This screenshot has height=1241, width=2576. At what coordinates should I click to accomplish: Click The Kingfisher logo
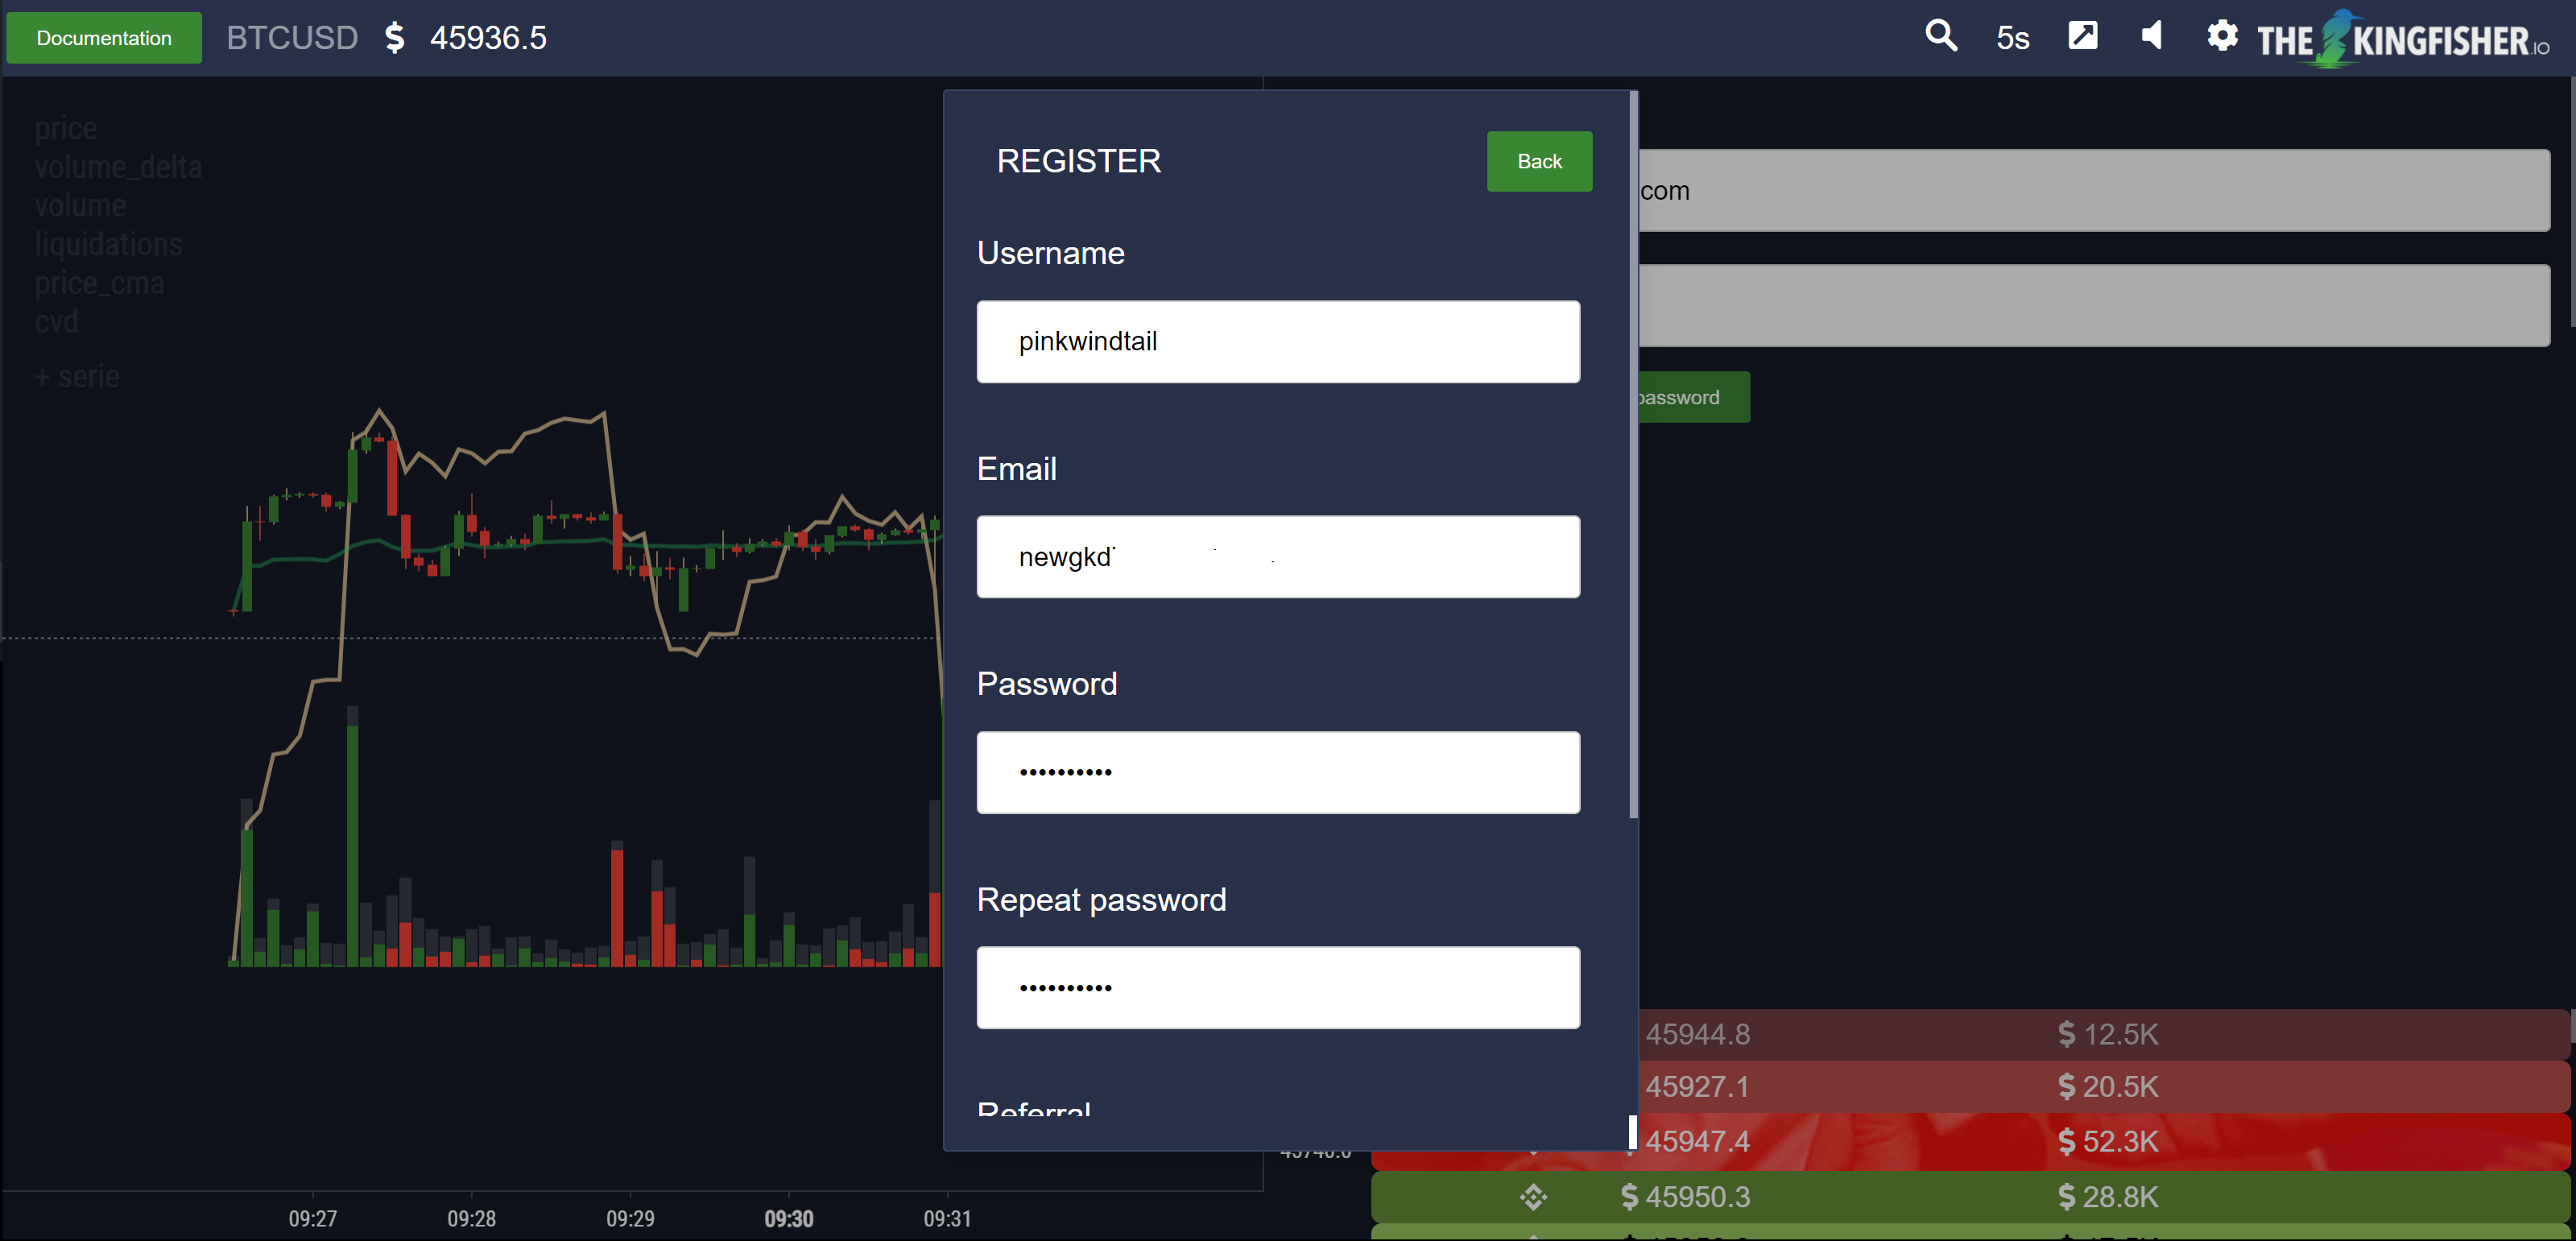tap(2402, 40)
